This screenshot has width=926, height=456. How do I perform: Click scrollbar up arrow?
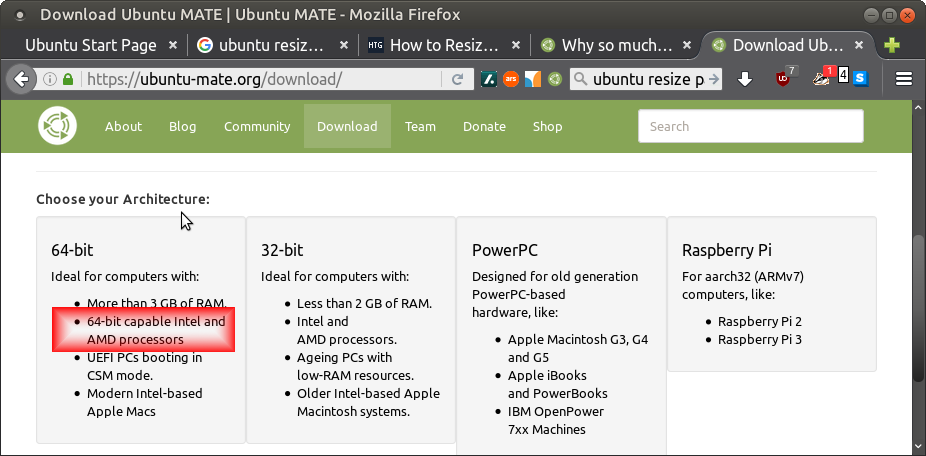point(918,108)
